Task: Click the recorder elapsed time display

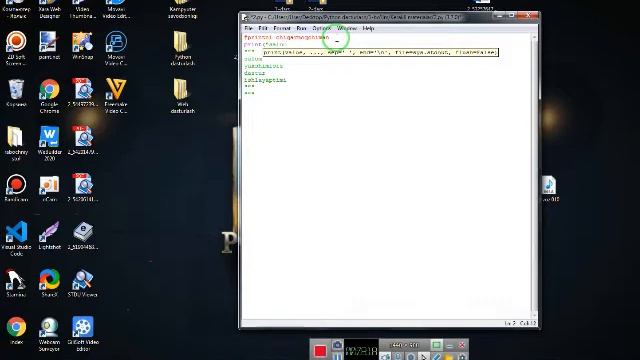Action: (361, 351)
